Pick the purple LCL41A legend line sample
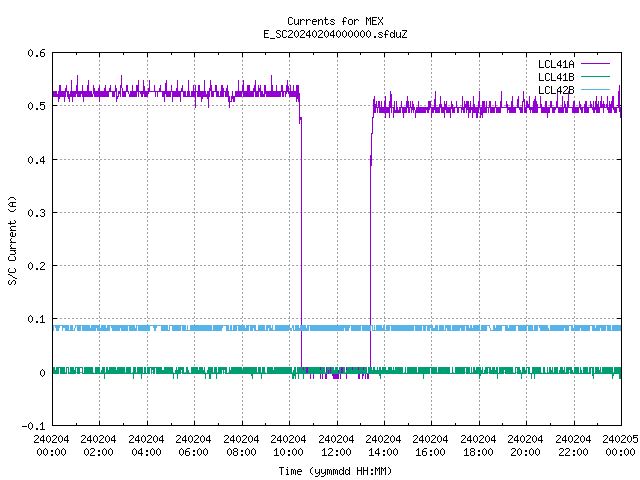 pos(595,64)
